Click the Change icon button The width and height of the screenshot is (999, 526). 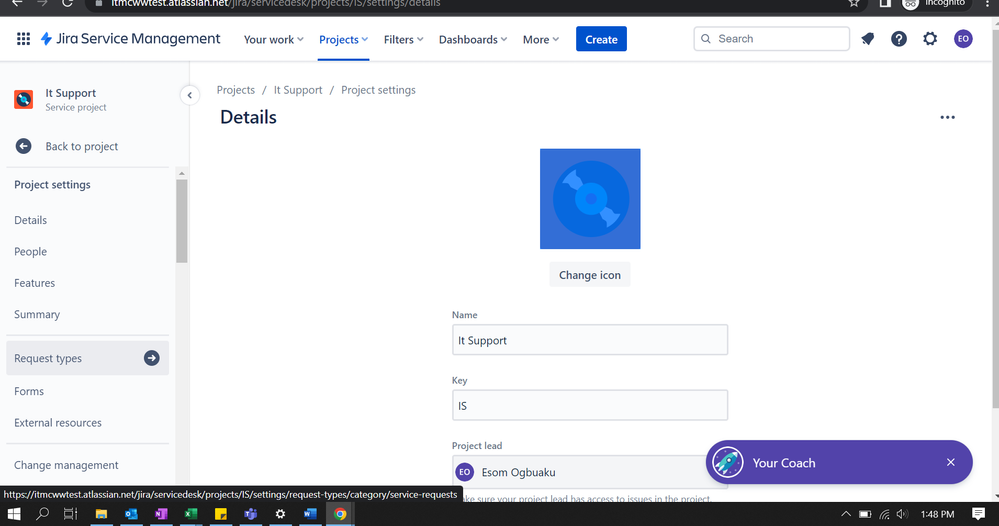tap(590, 275)
